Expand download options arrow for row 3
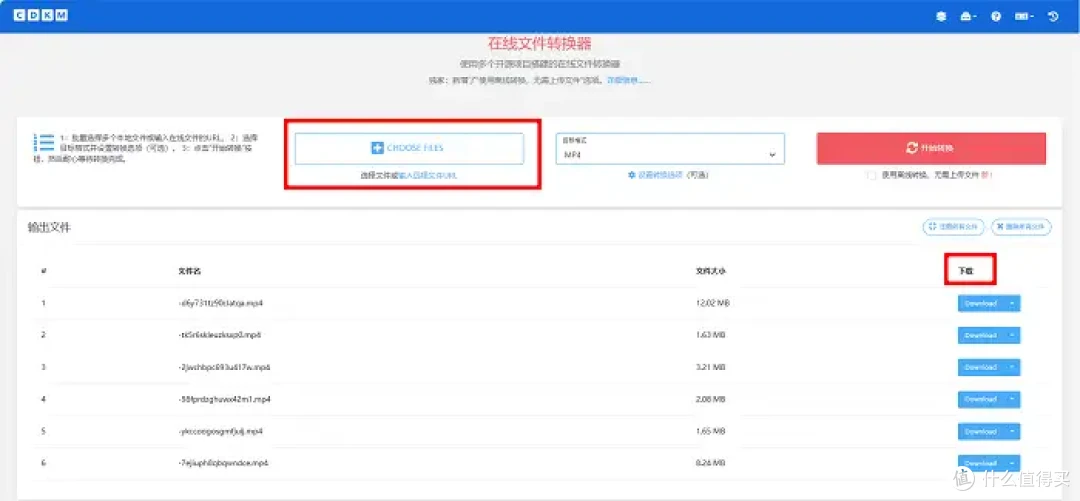This screenshot has width=1080, height=501. coord(1012,367)
